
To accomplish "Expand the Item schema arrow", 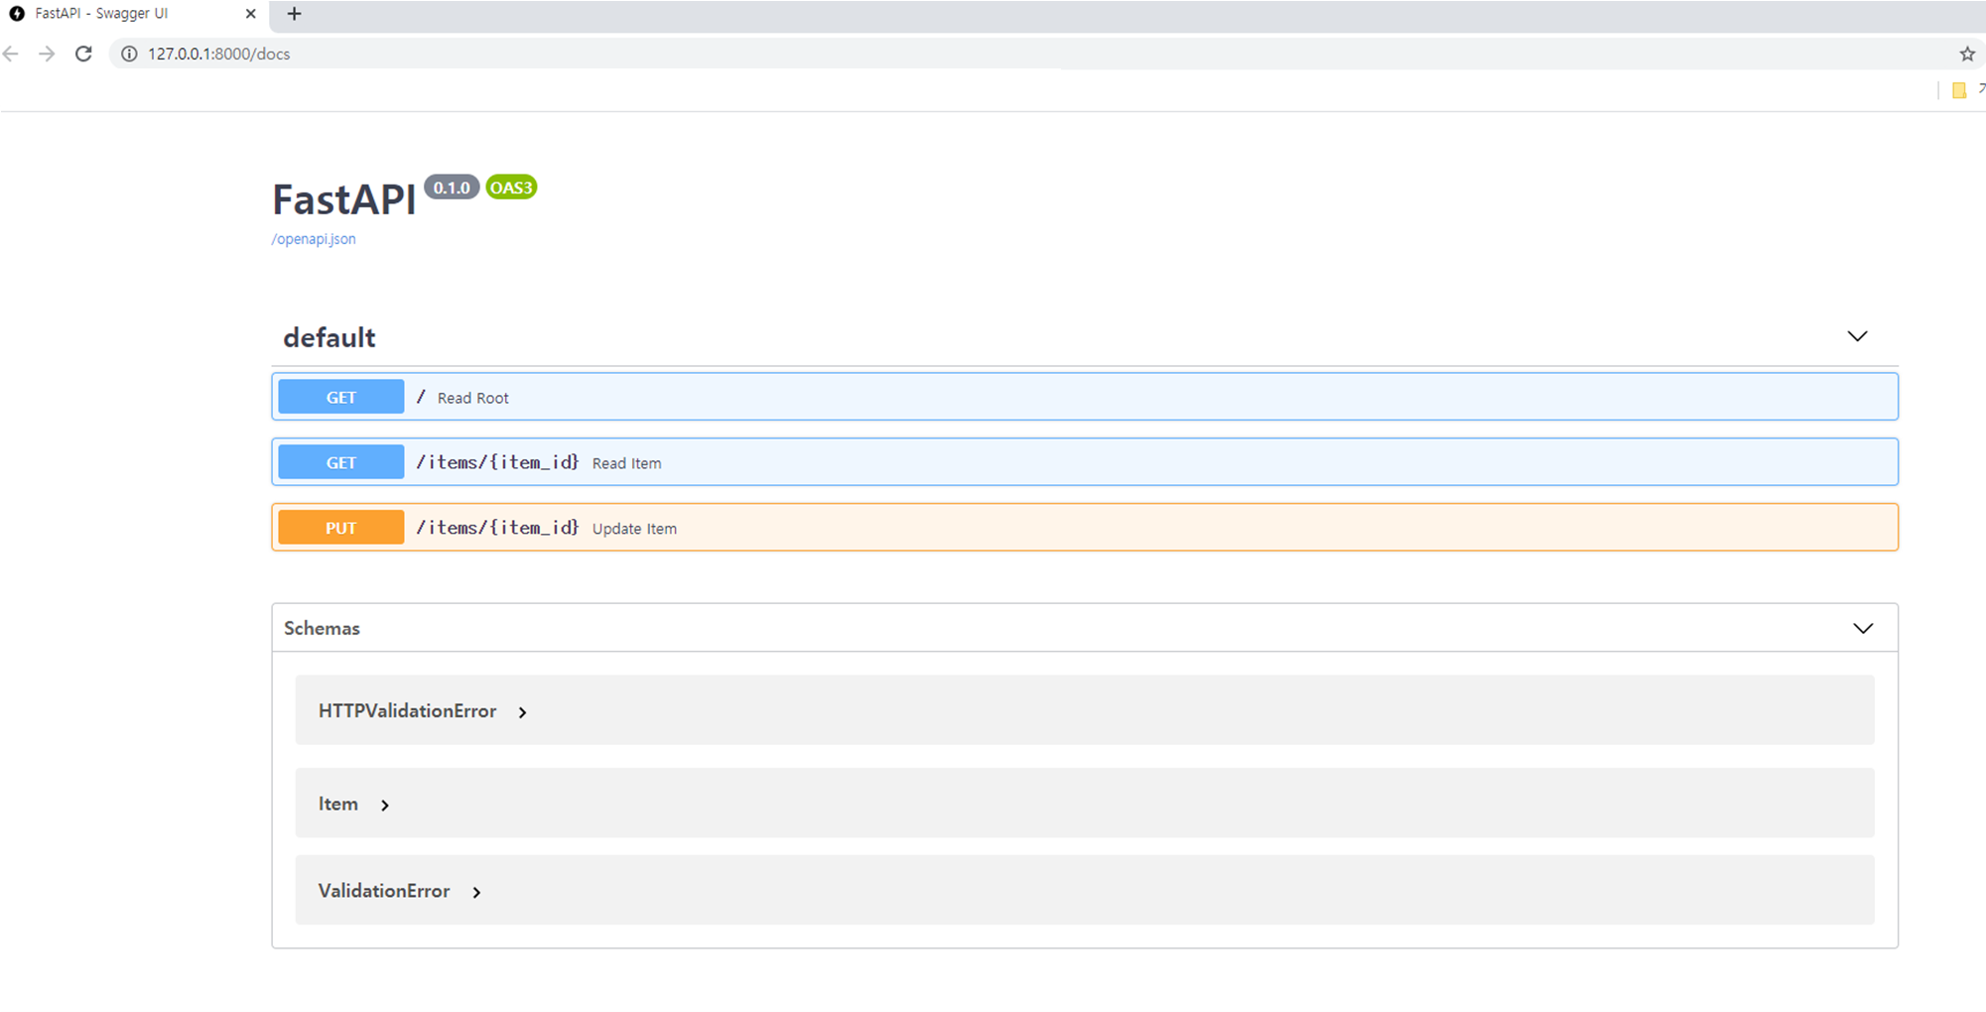I will 385,805.
